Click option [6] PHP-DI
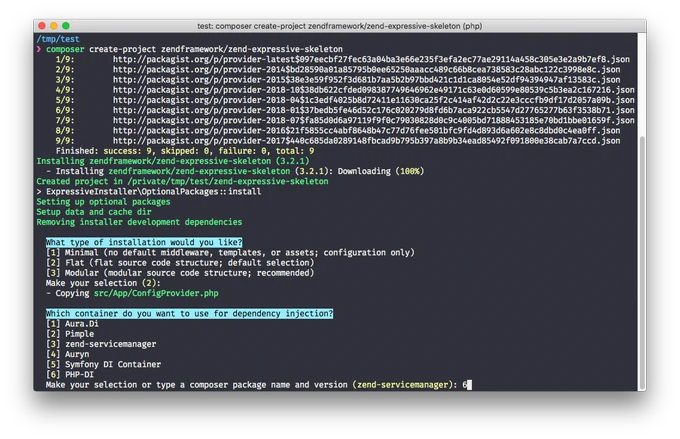This screenshot has width=680, height=439. click(x=70, y=375)
